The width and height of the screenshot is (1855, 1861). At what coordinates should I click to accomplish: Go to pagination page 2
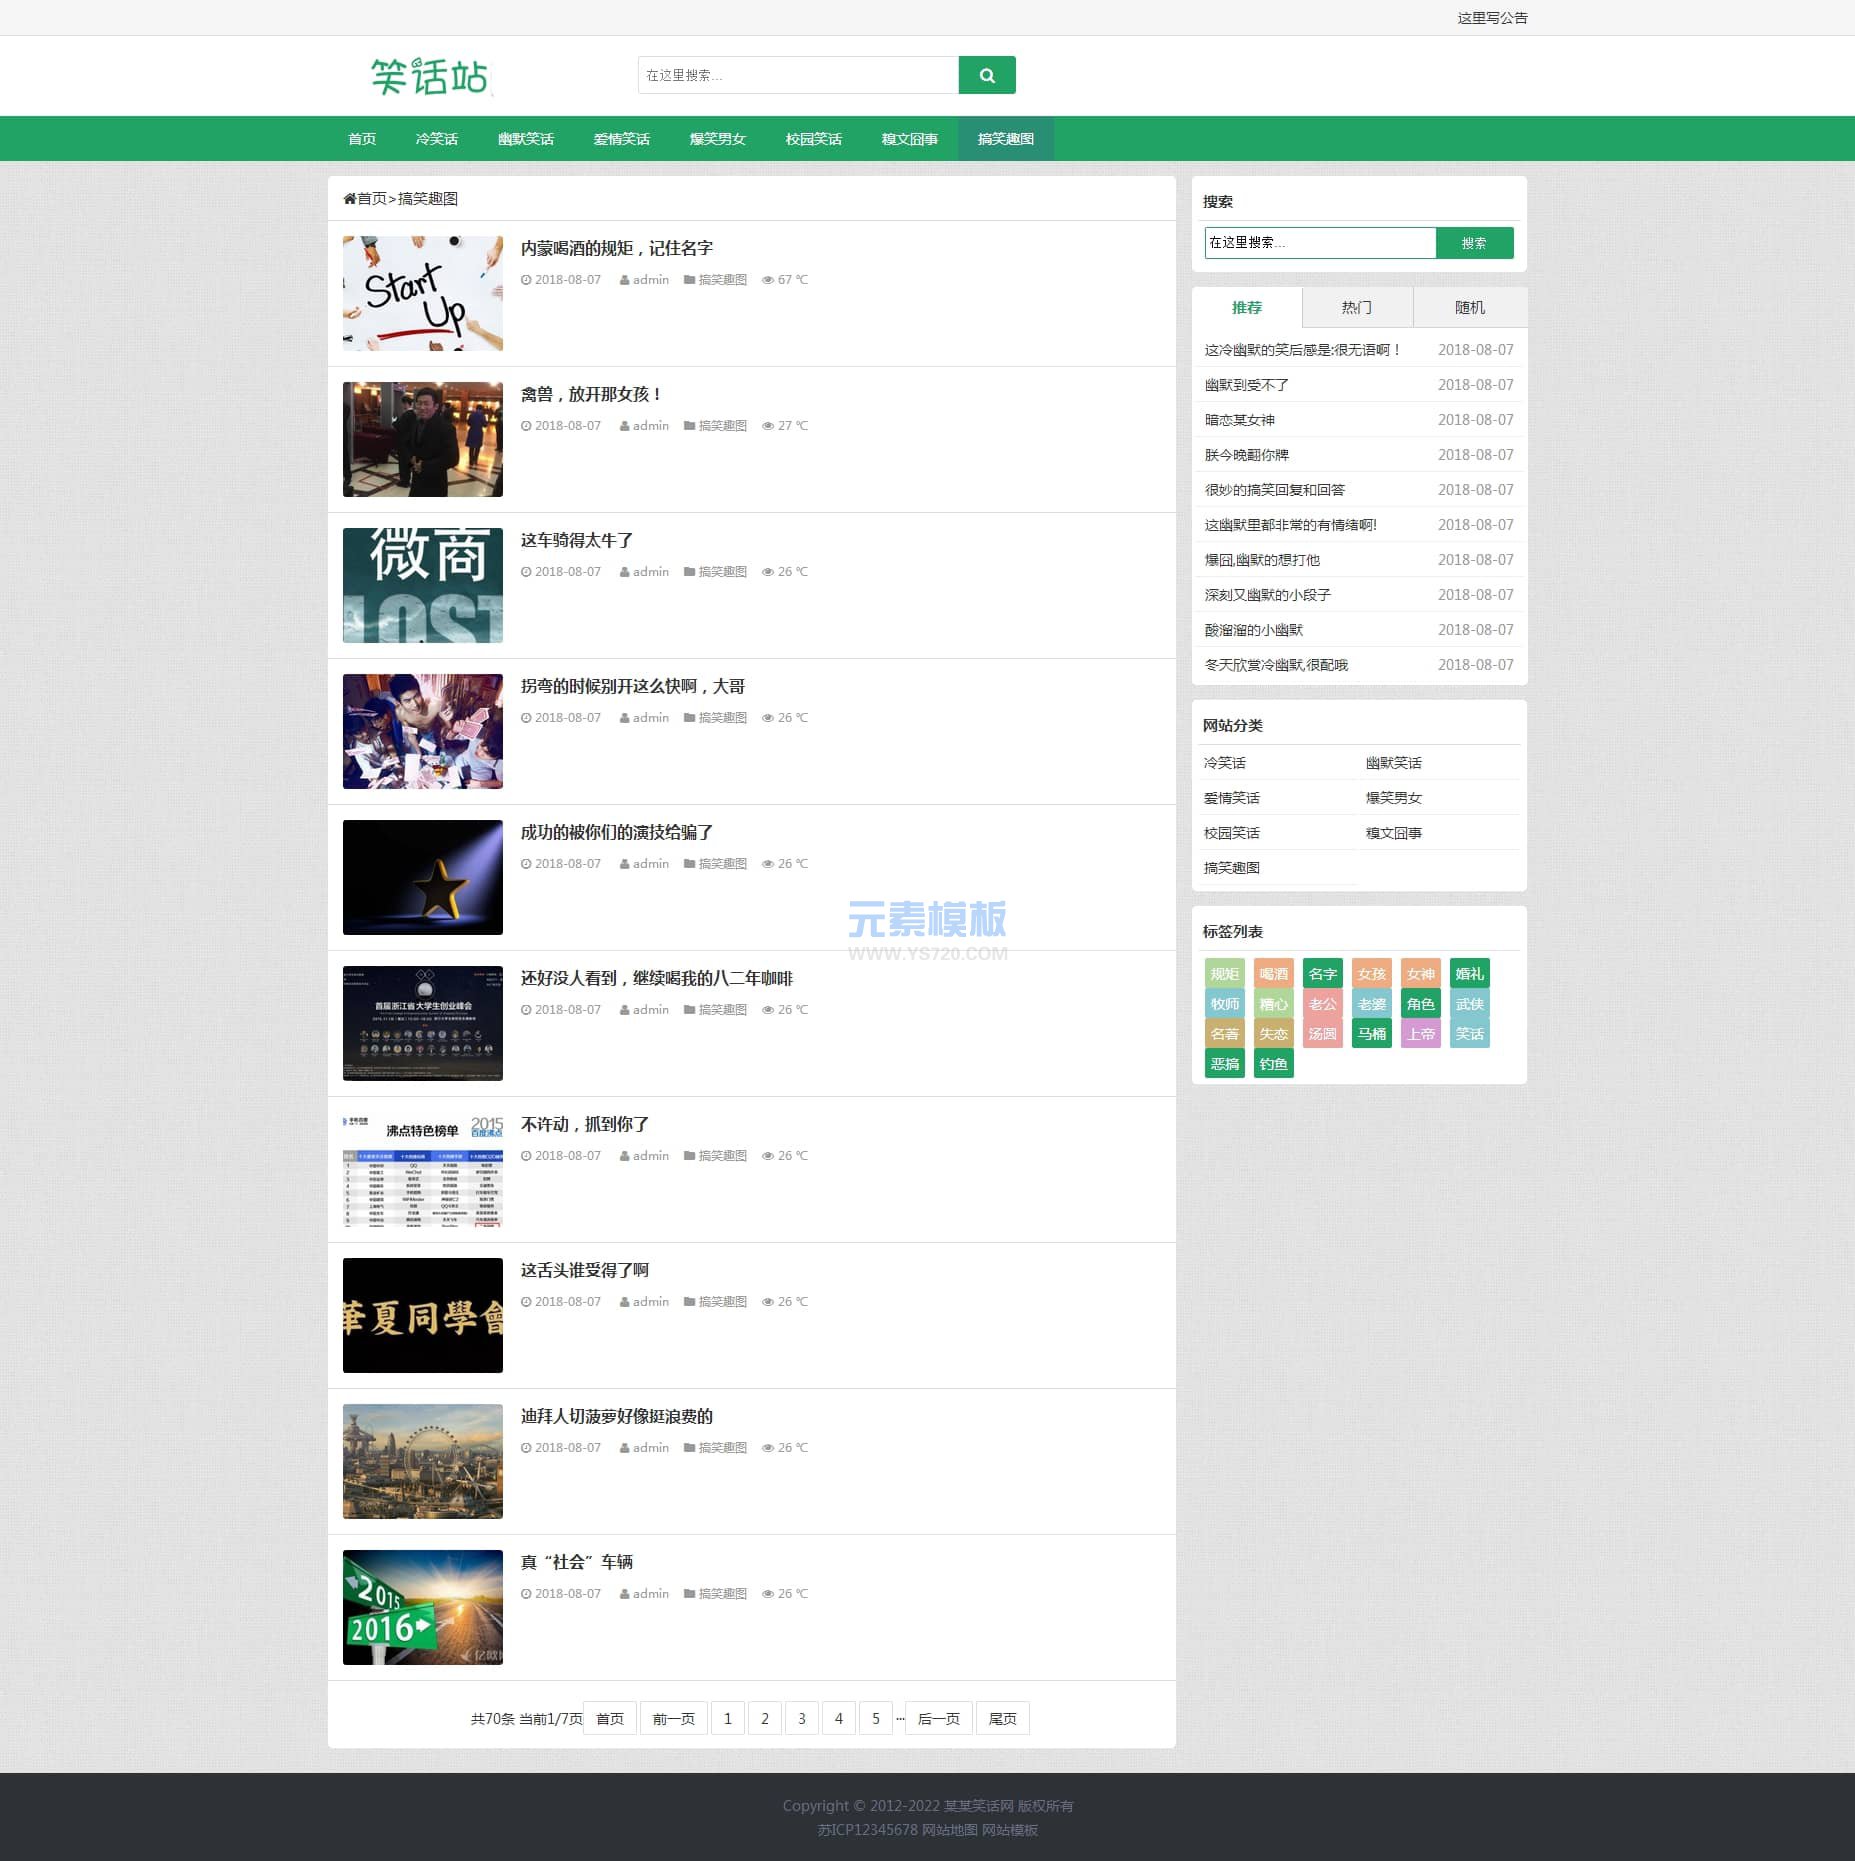point(765,1719)
